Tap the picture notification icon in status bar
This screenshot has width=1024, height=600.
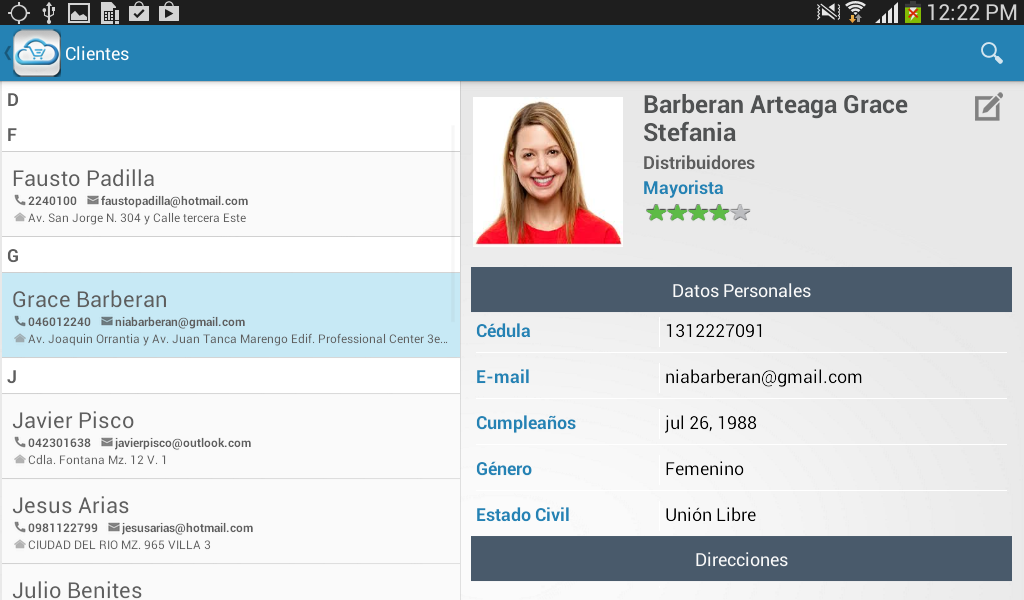(x=79, y=12)
